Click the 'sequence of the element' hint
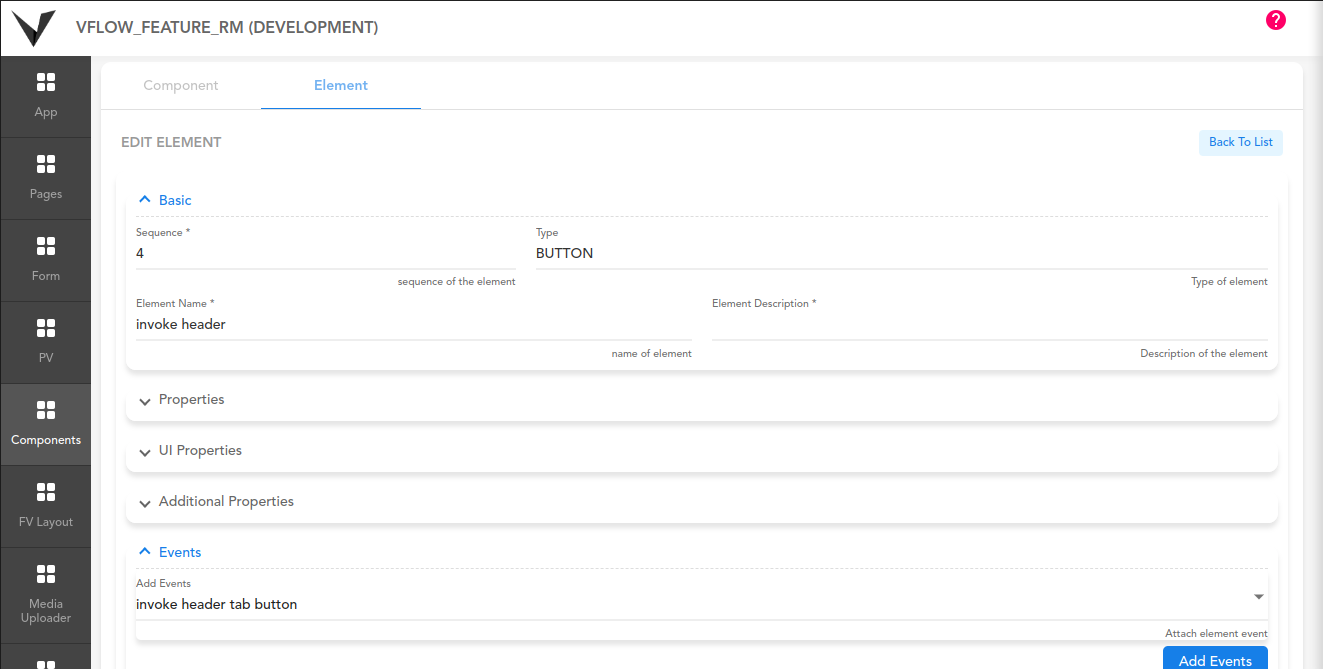Viewport: 1323px width, 669px height. (456, 282)
